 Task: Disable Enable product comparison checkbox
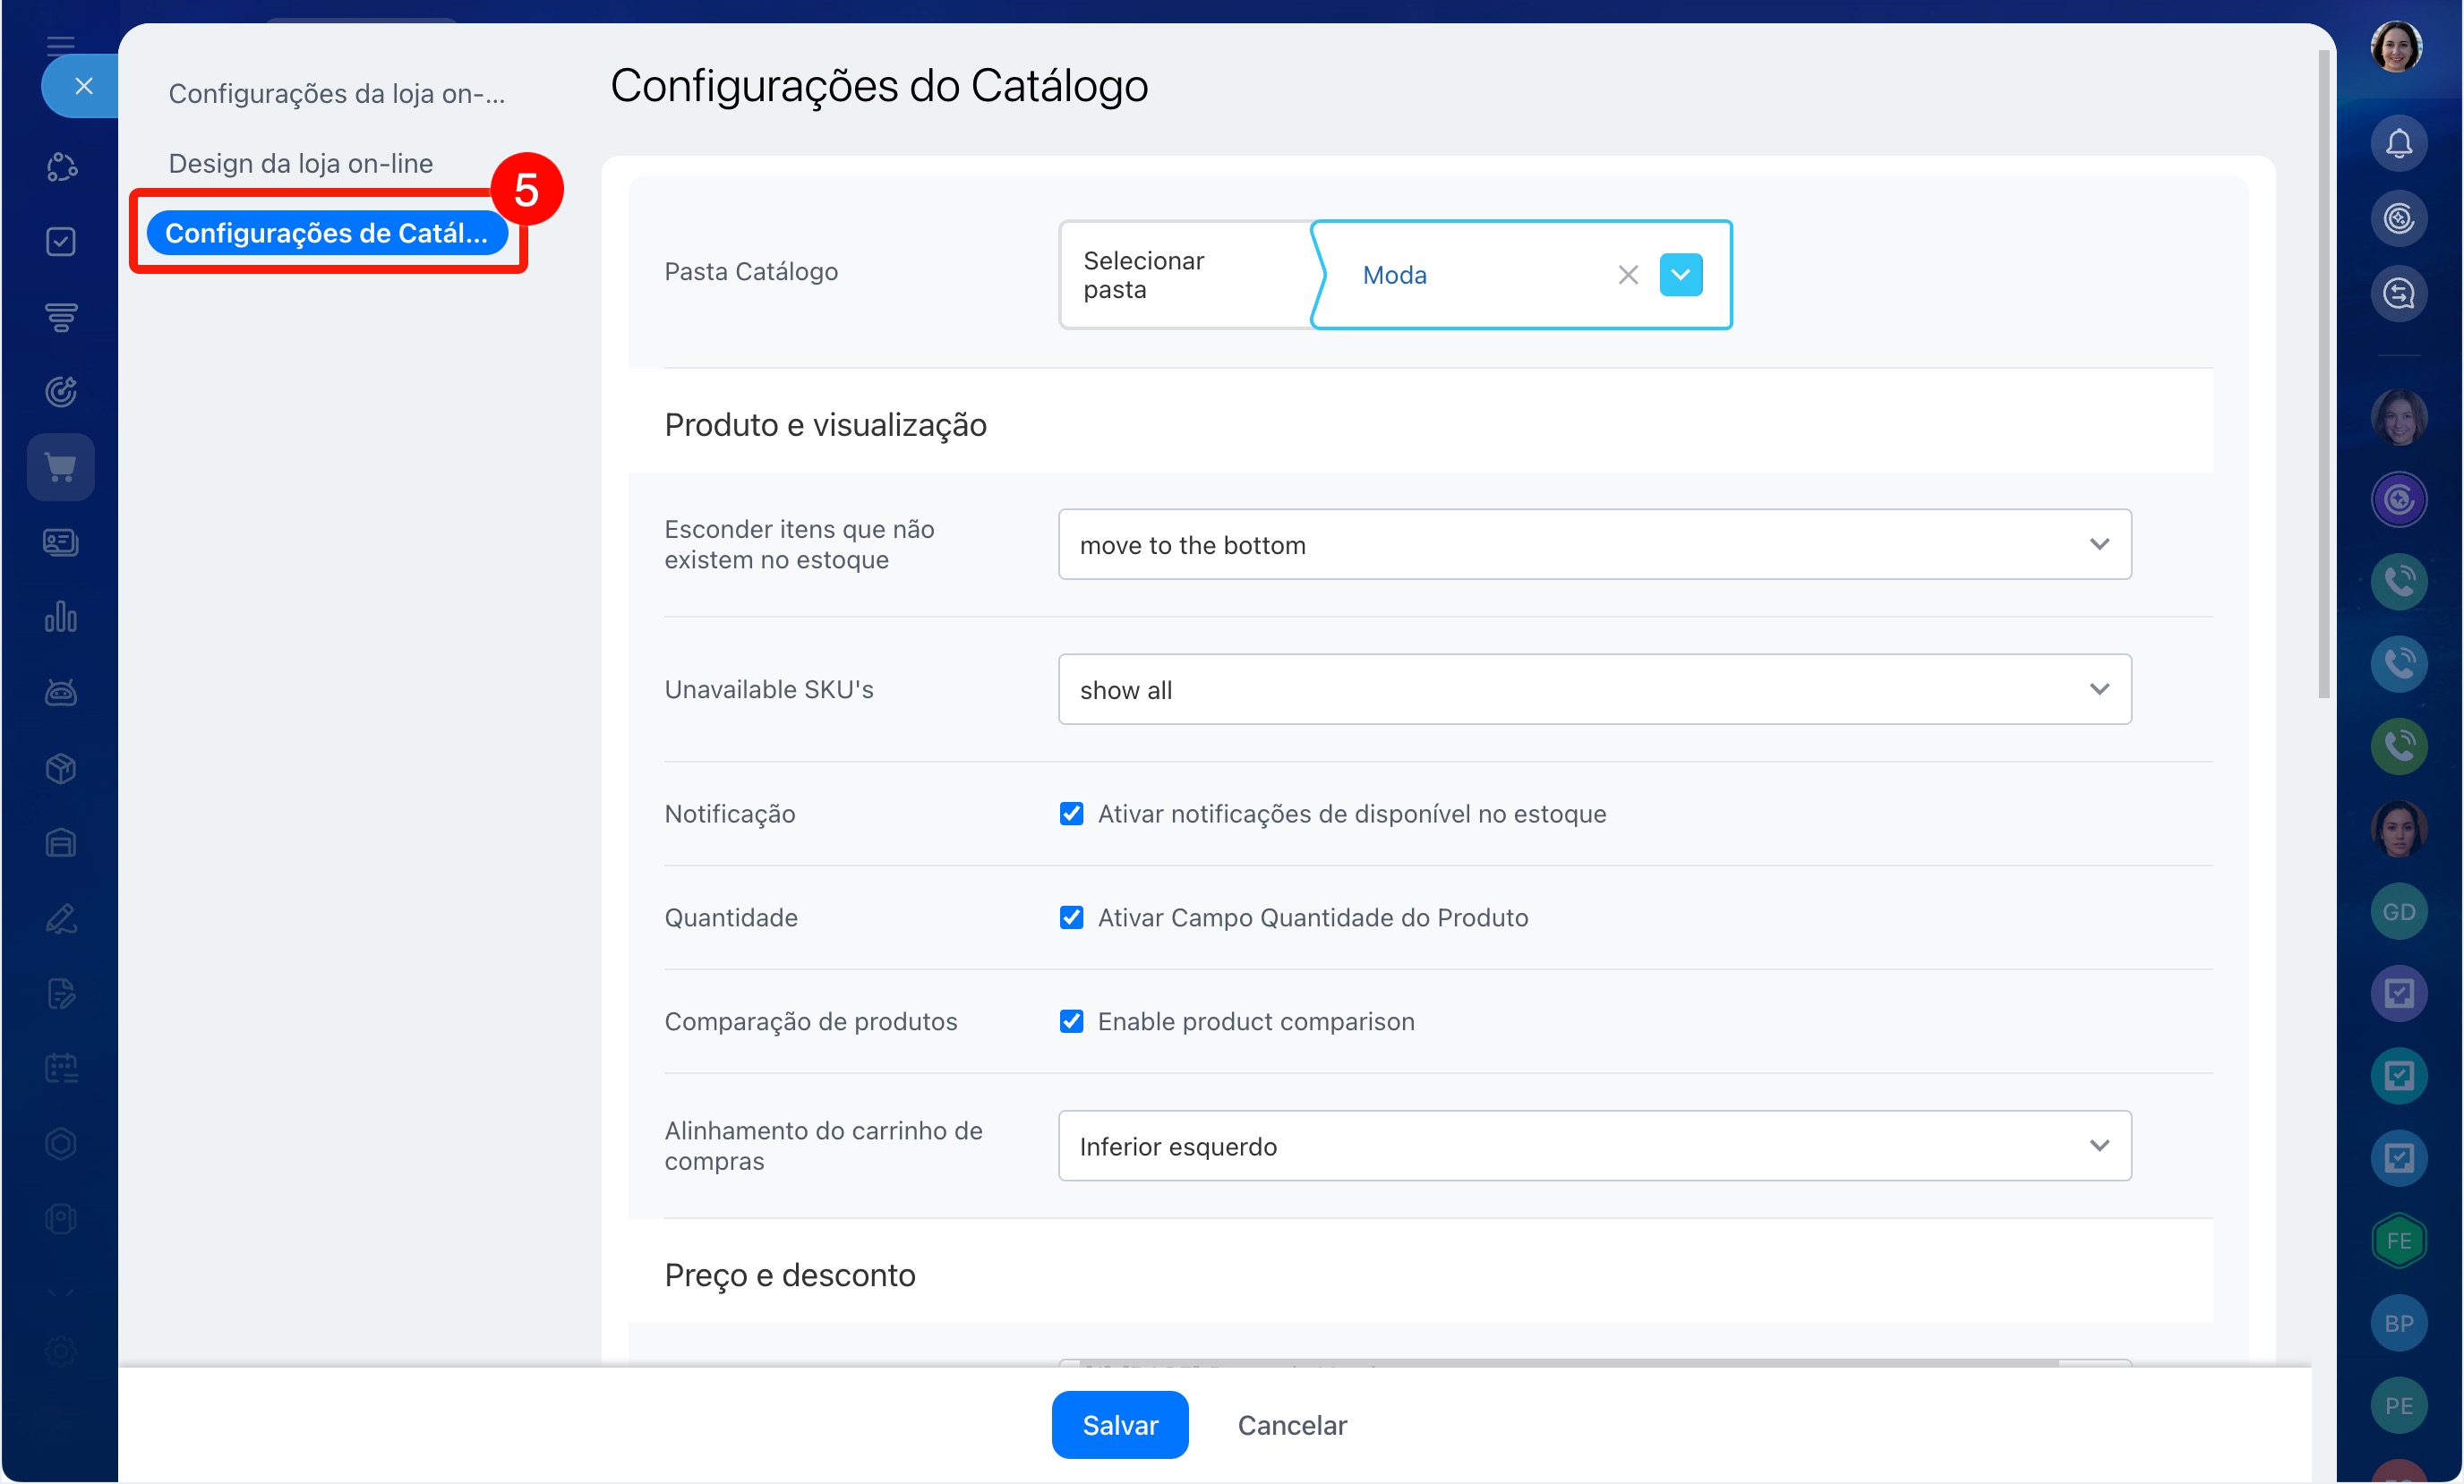pyautogui.click(x=1071, y=1021)
